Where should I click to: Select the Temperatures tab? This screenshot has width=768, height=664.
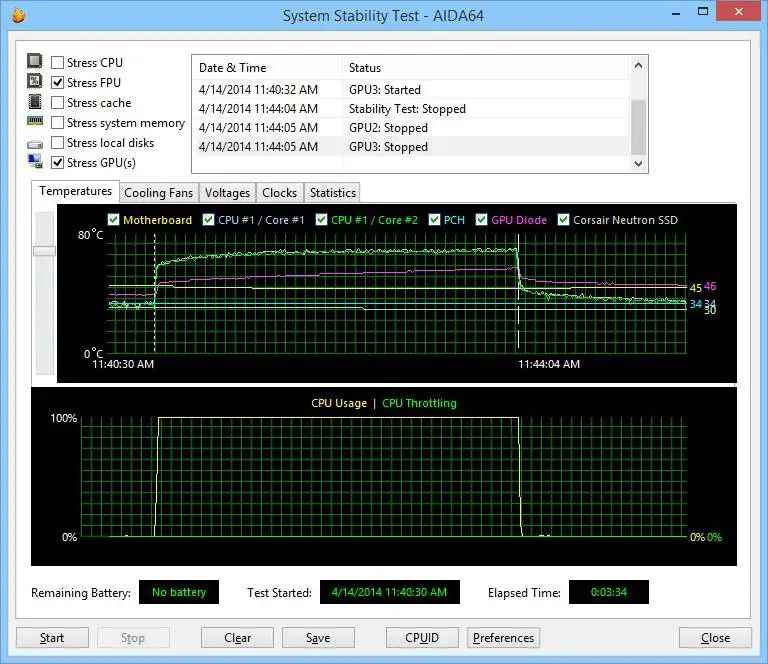coord(75,191)
